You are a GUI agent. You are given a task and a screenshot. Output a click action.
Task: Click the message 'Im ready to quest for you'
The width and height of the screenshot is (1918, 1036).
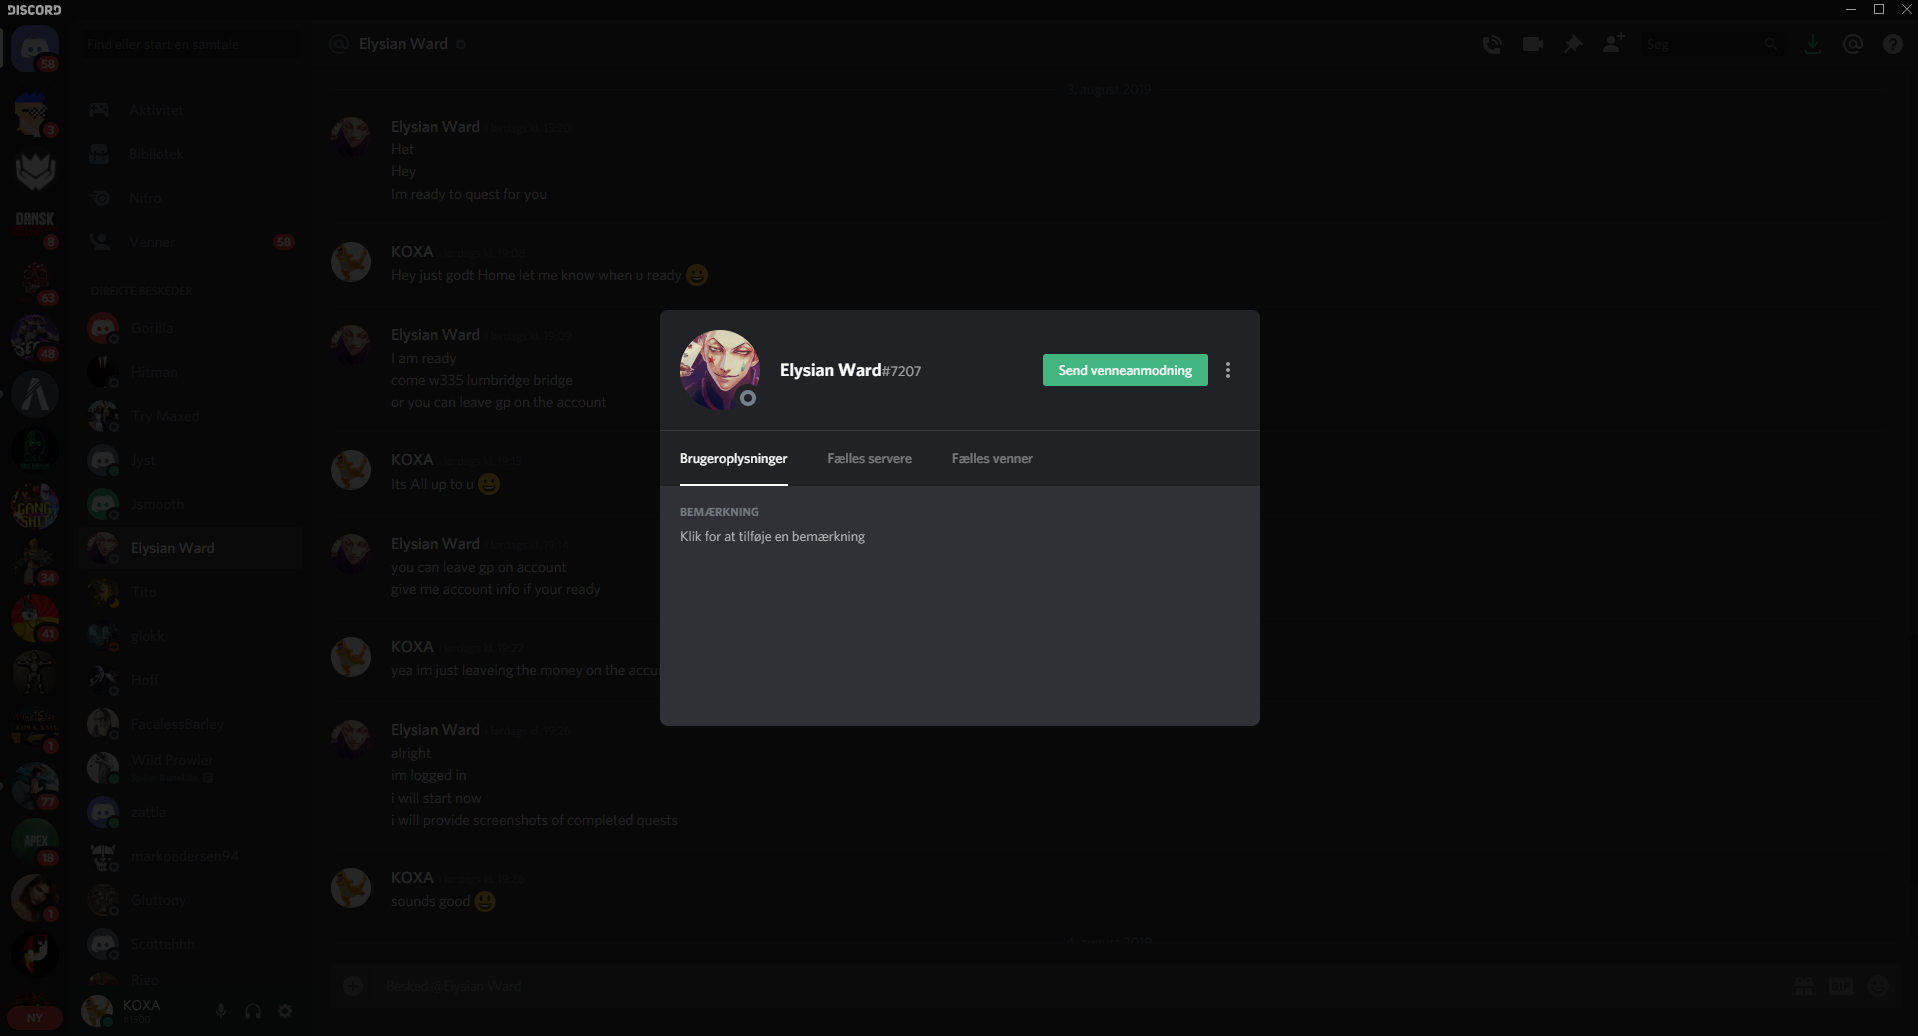pos(469,194)
